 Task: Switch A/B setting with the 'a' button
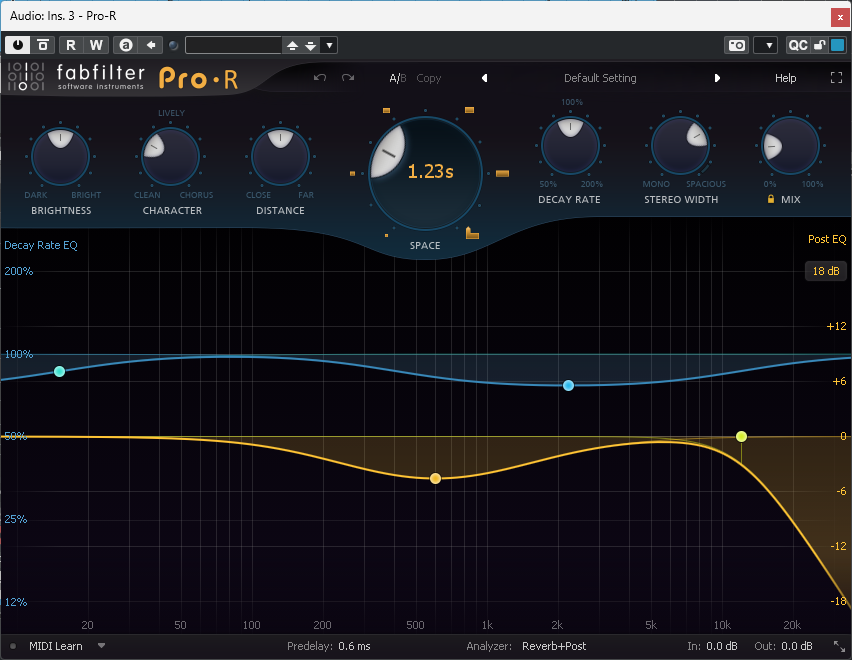coord(126,45)
